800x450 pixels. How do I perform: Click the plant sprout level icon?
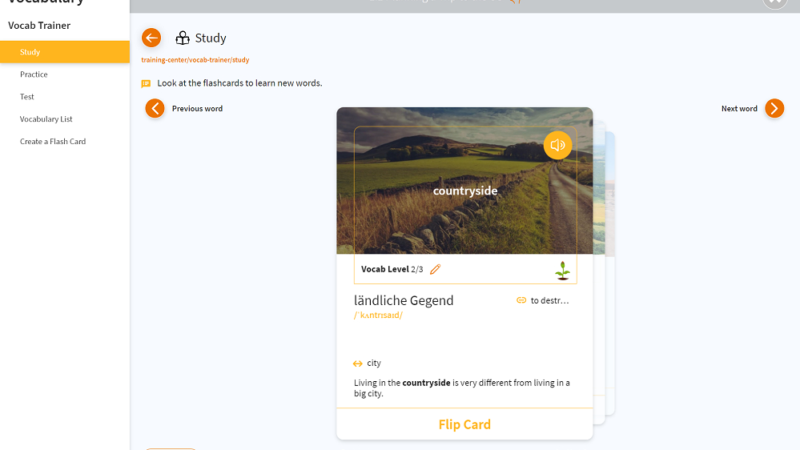tap(562, 270)
